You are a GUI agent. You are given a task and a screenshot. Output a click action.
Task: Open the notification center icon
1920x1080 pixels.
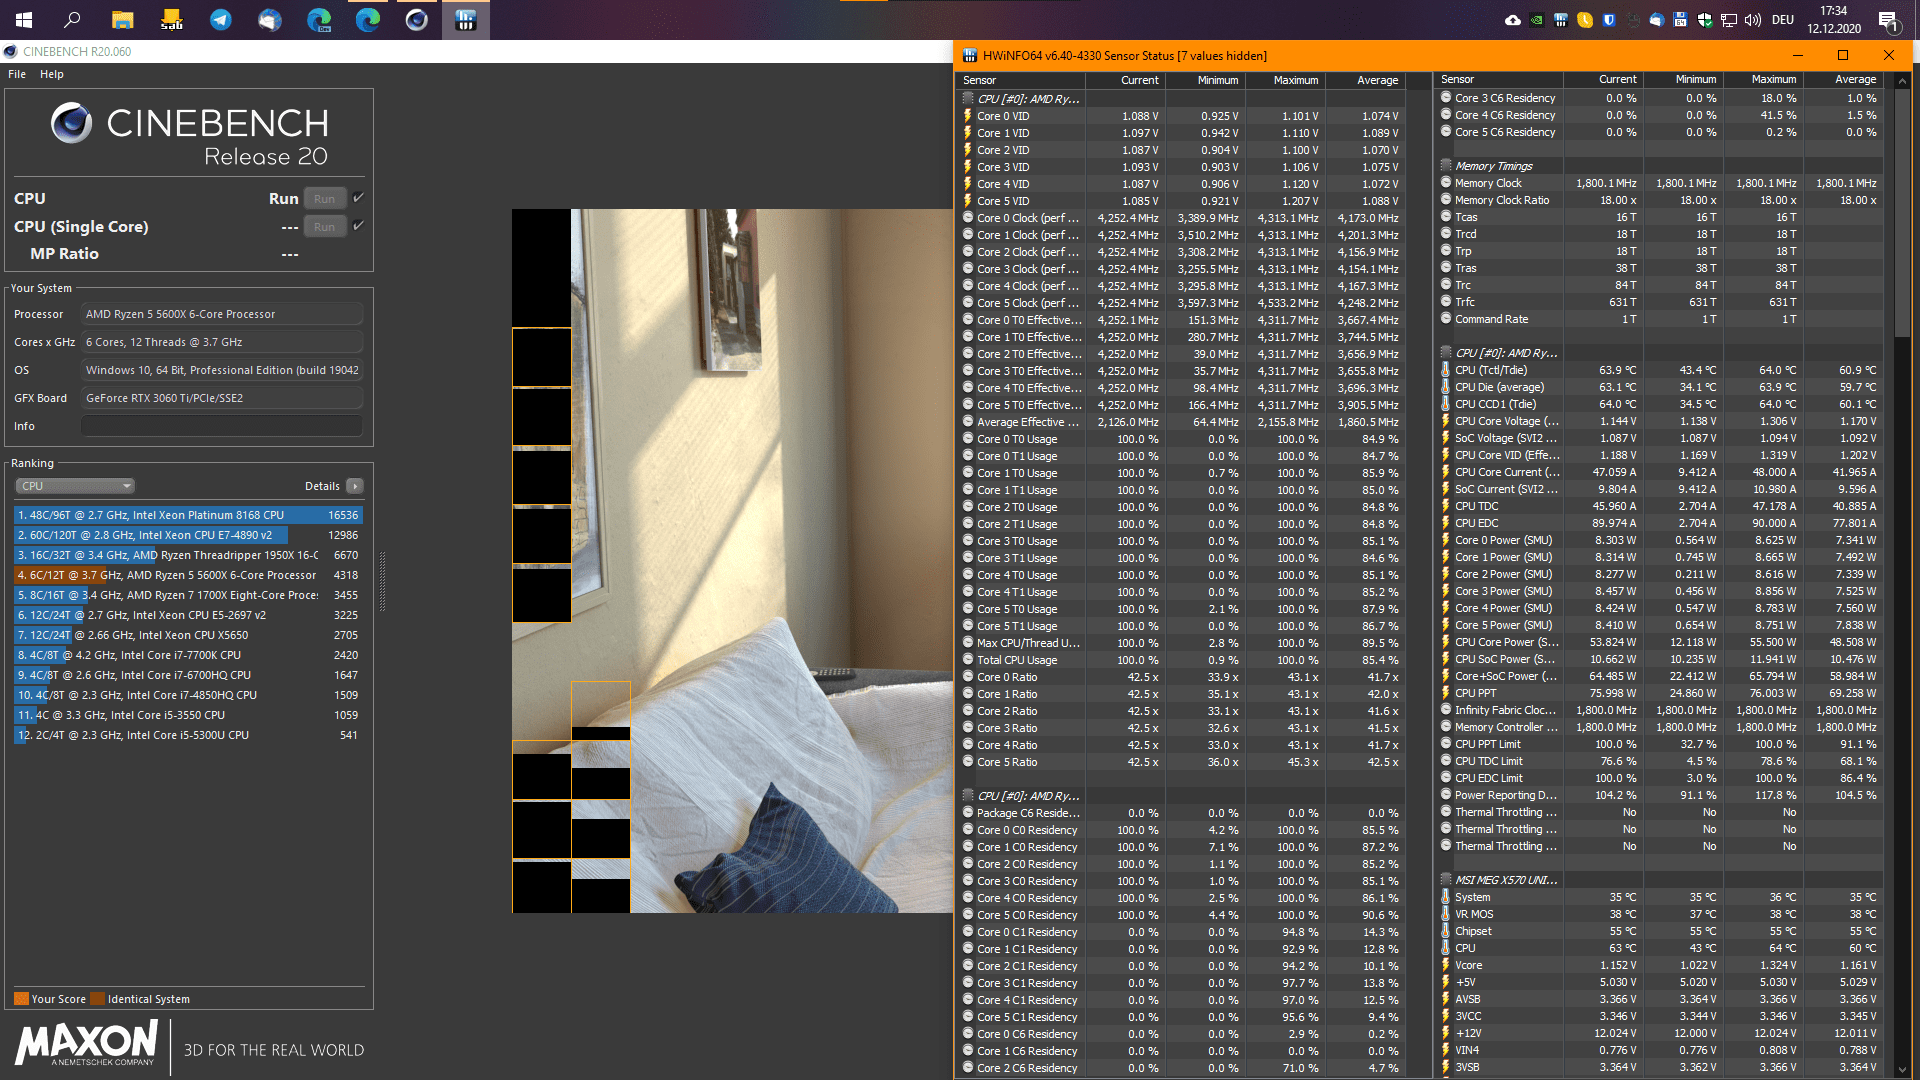coord(1888,20)
